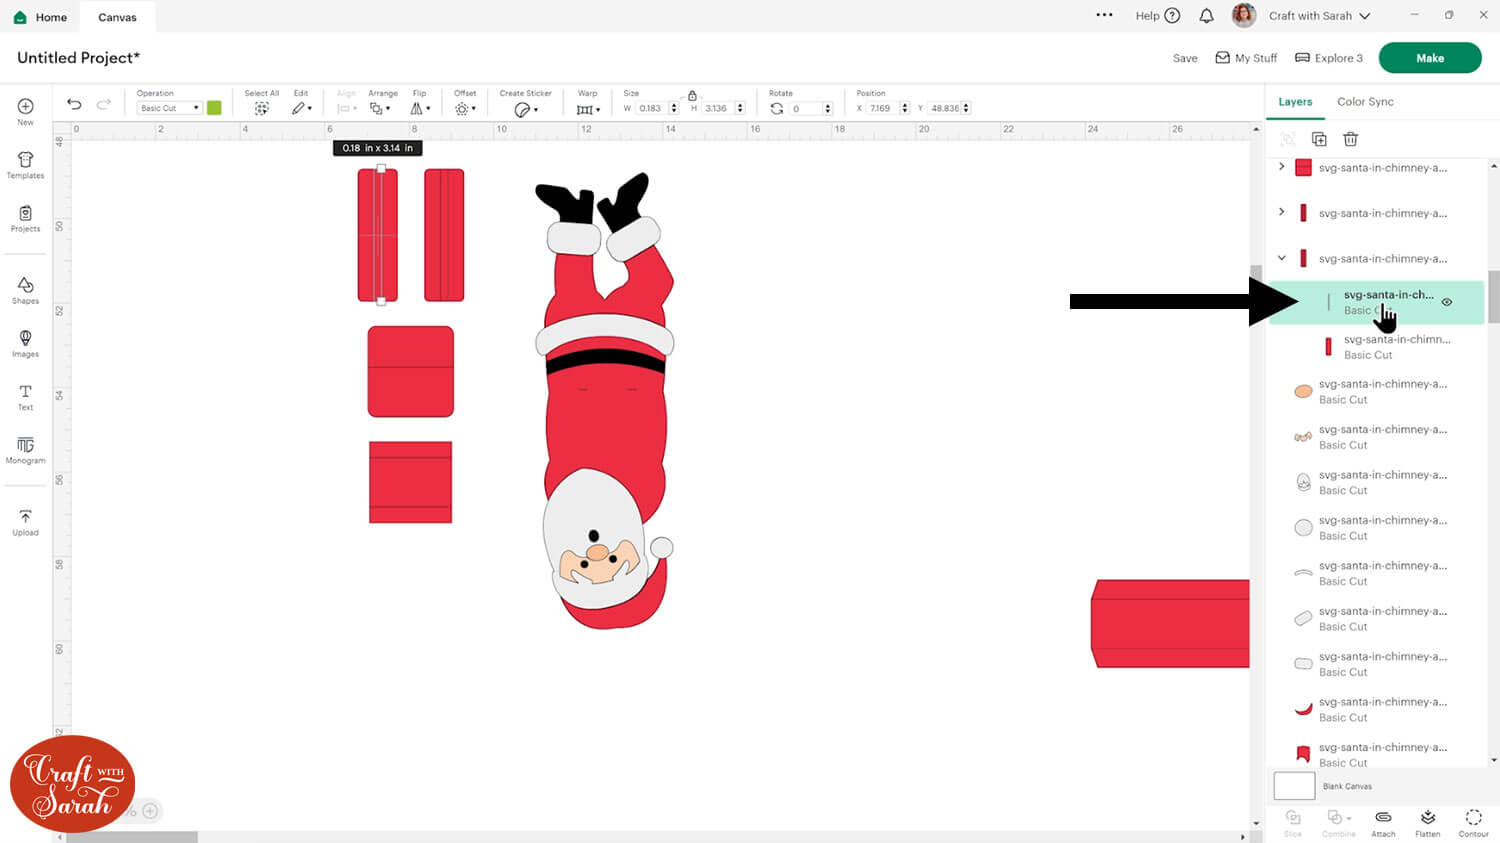Click the Upload icon
Viewport: 1500px width, 843px height.
tap(25, 522)
